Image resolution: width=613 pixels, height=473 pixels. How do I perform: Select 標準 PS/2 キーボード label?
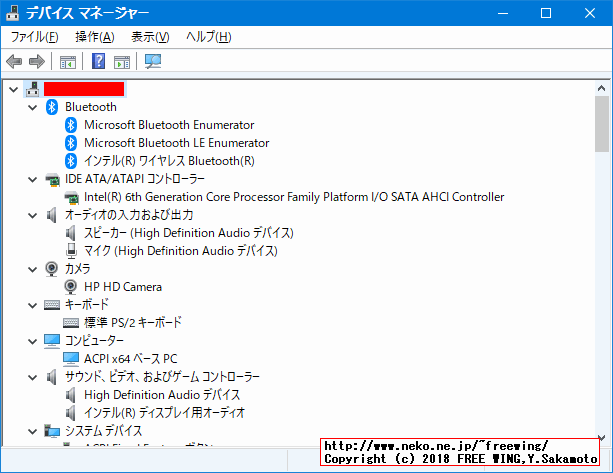pos(133,323)
